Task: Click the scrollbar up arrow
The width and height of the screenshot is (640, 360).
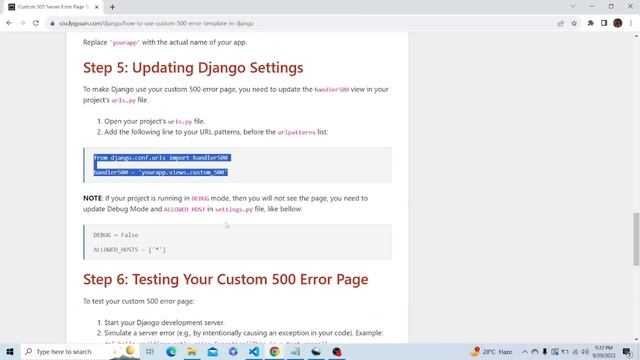Action: coord(636,36)
